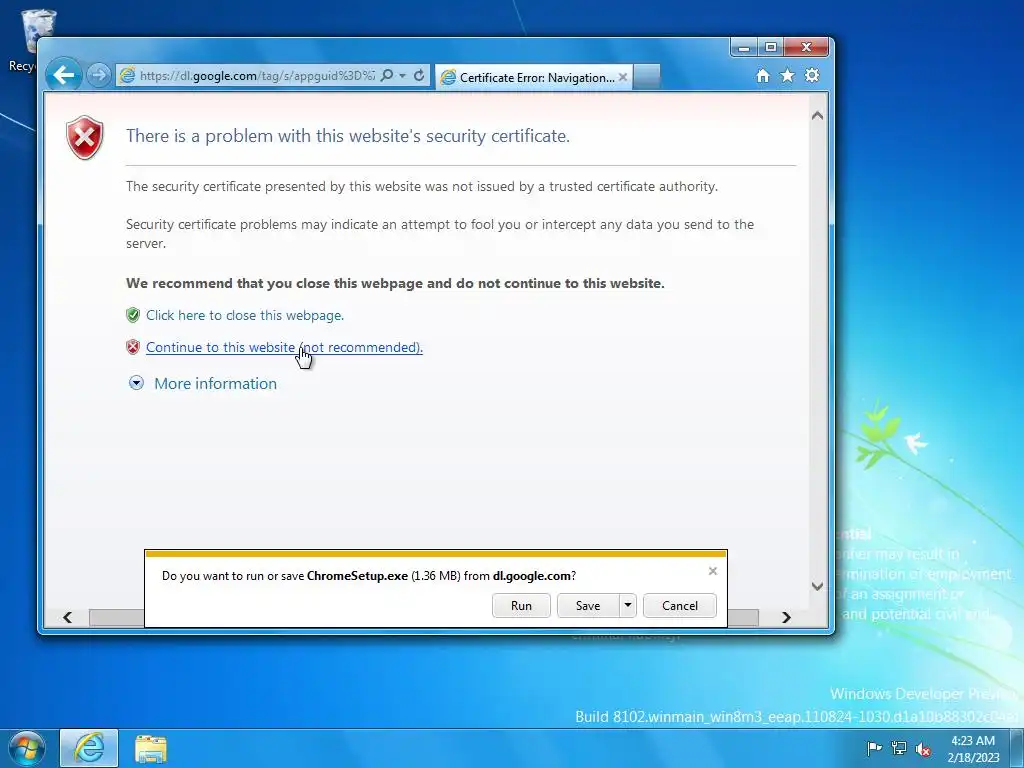The width and height of the screenshot is (1024, 768).
Task: Click the vertical scrollbar up arrow
Action: coord(817,116)
